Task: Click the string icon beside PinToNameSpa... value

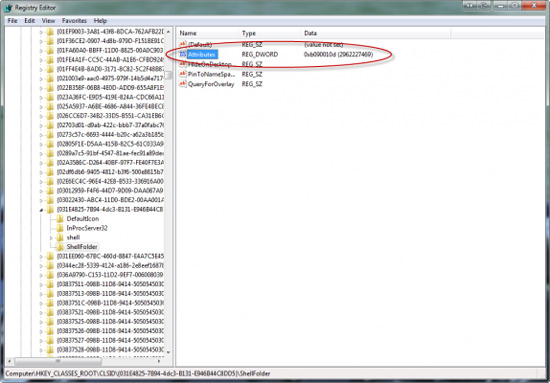Action: pyautogui.click(x=183, y=74)
